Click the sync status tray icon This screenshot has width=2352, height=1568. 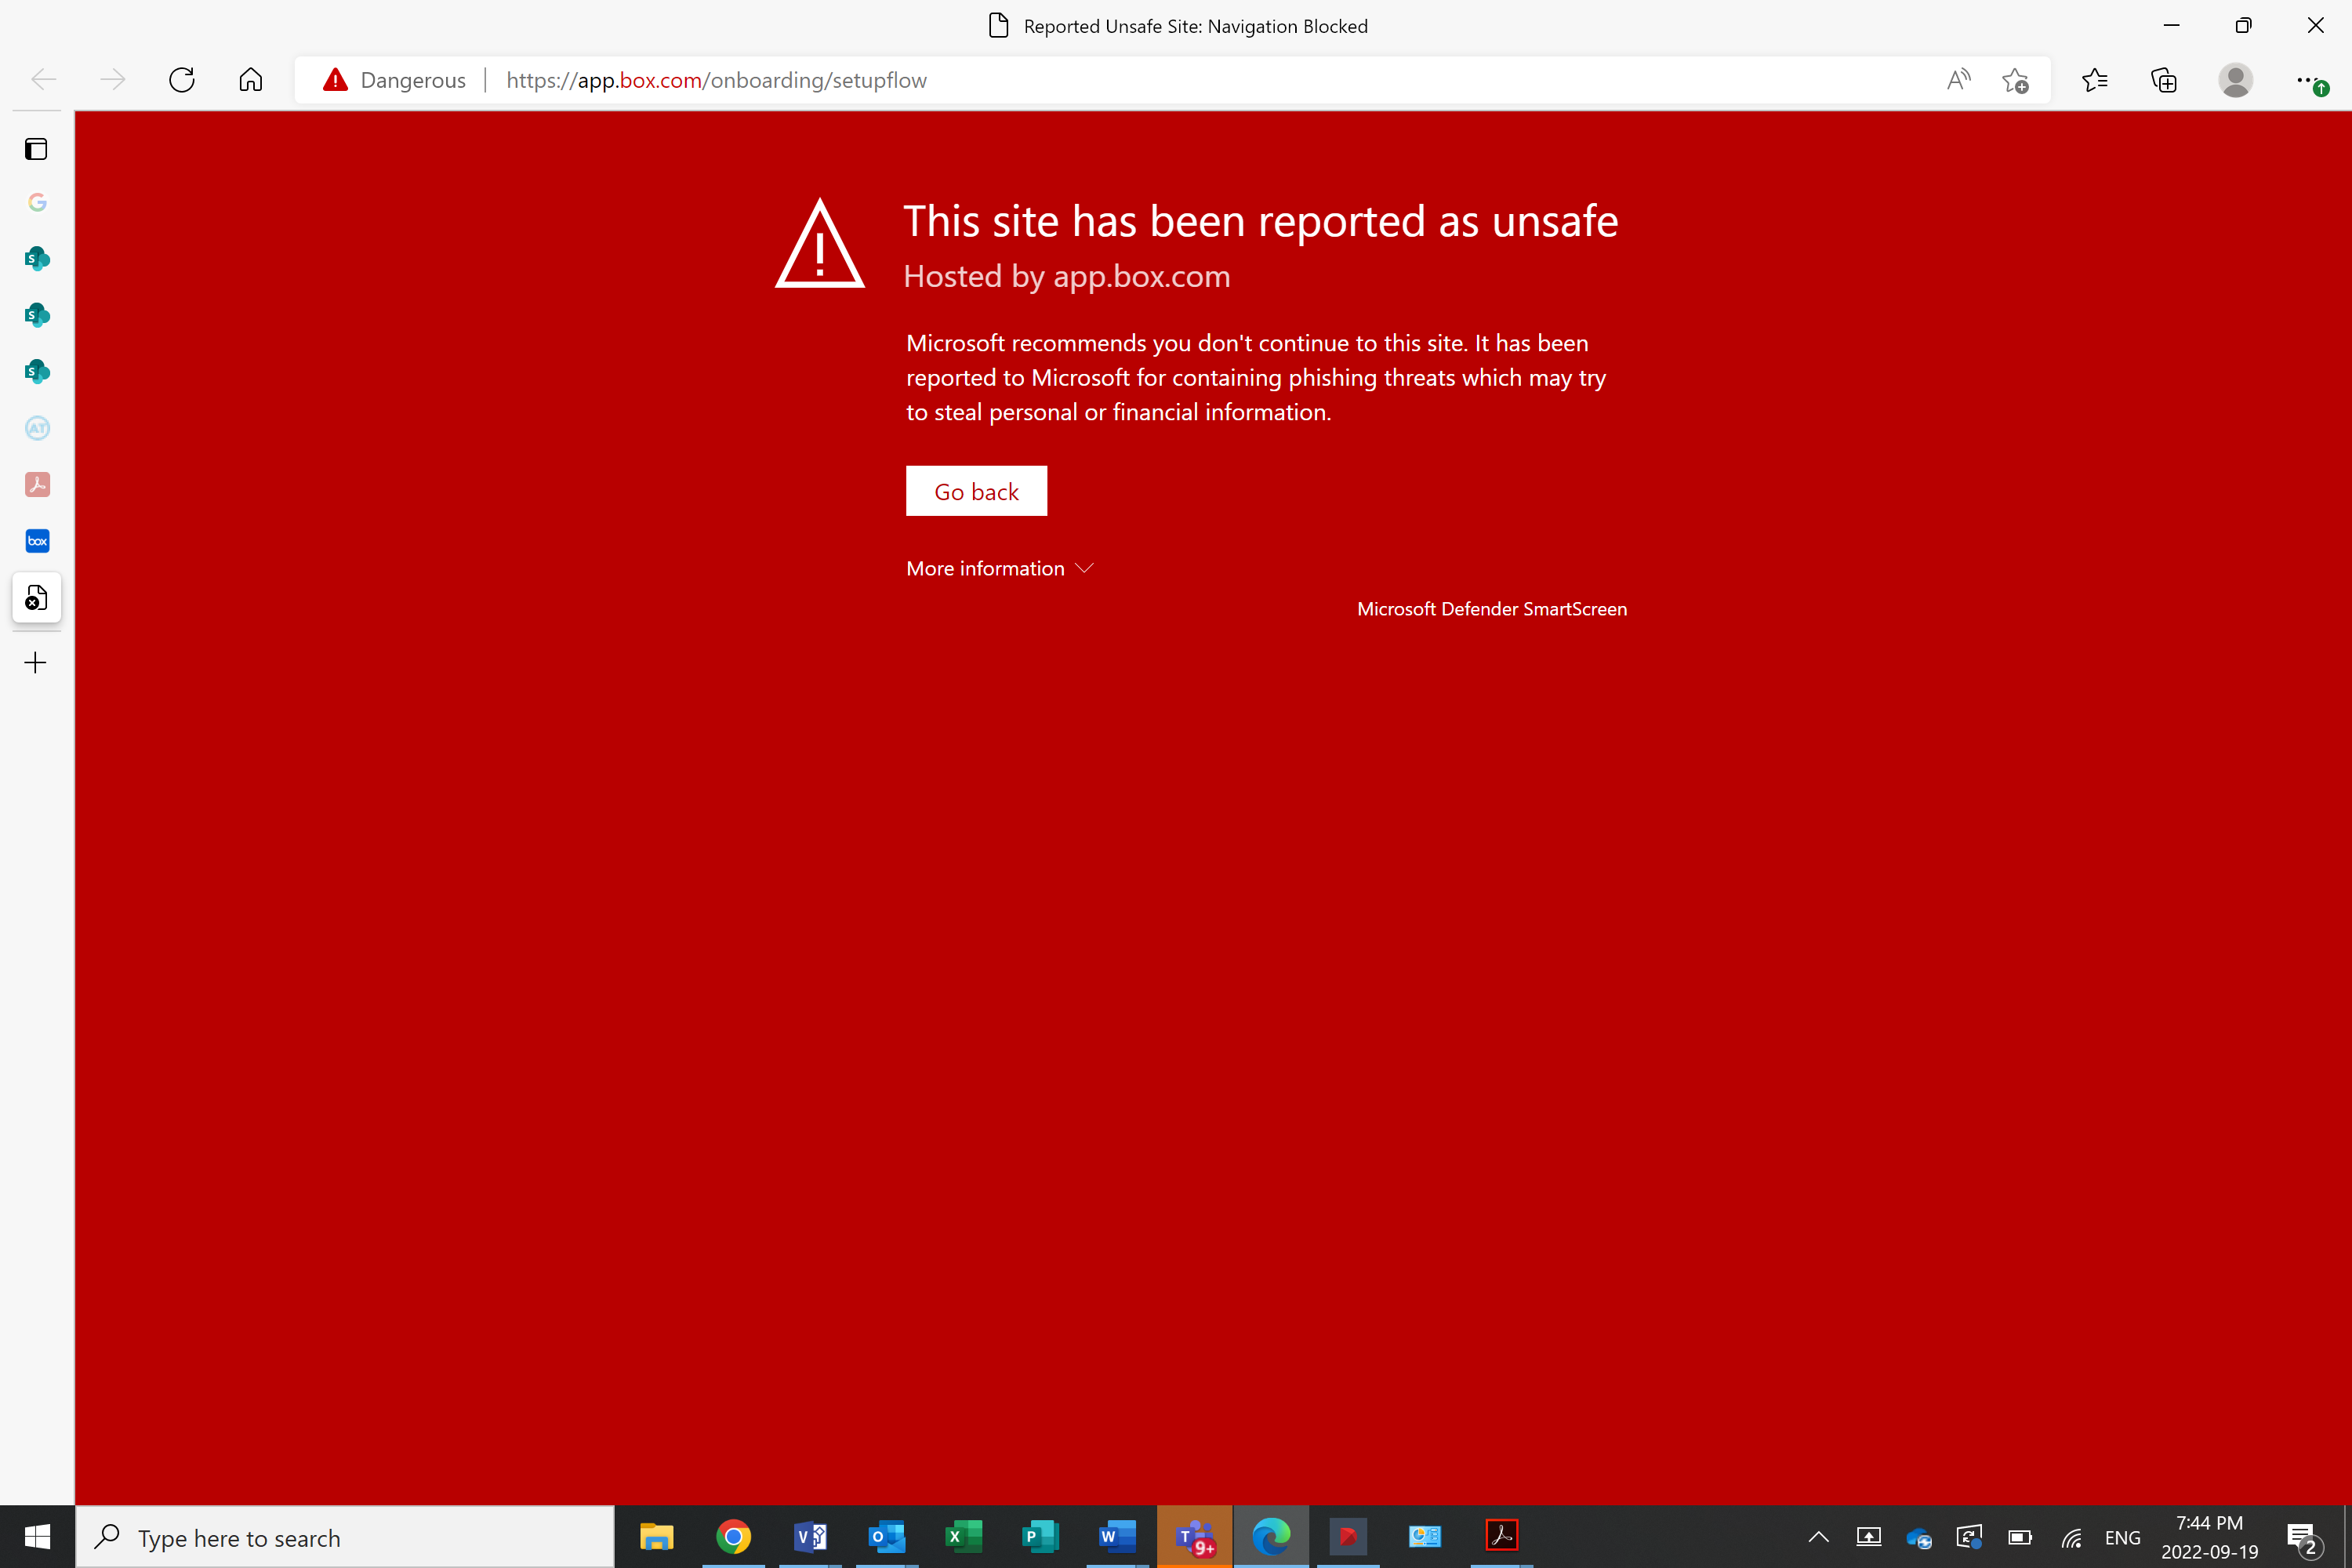pyautogui.click(x=1969, y=1537)
